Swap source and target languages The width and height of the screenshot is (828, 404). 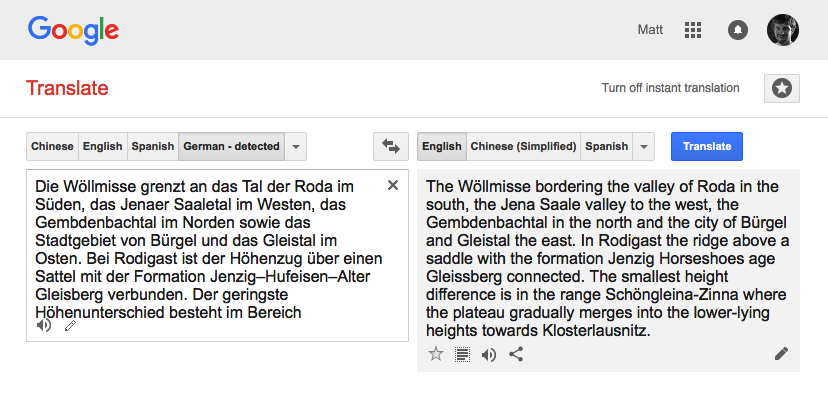click(x=391, y=146)
